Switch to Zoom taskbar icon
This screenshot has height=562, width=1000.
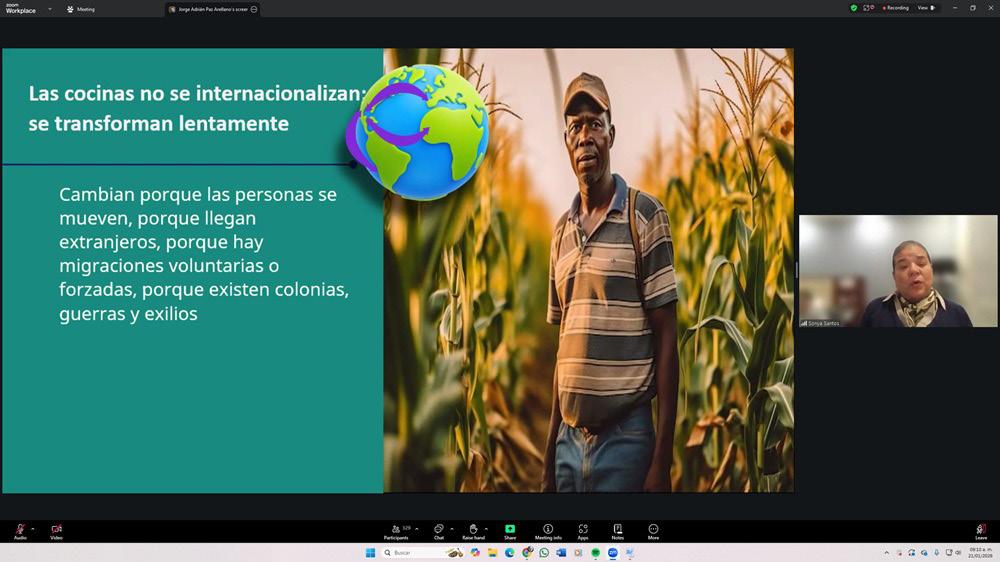tap(613, 552)
